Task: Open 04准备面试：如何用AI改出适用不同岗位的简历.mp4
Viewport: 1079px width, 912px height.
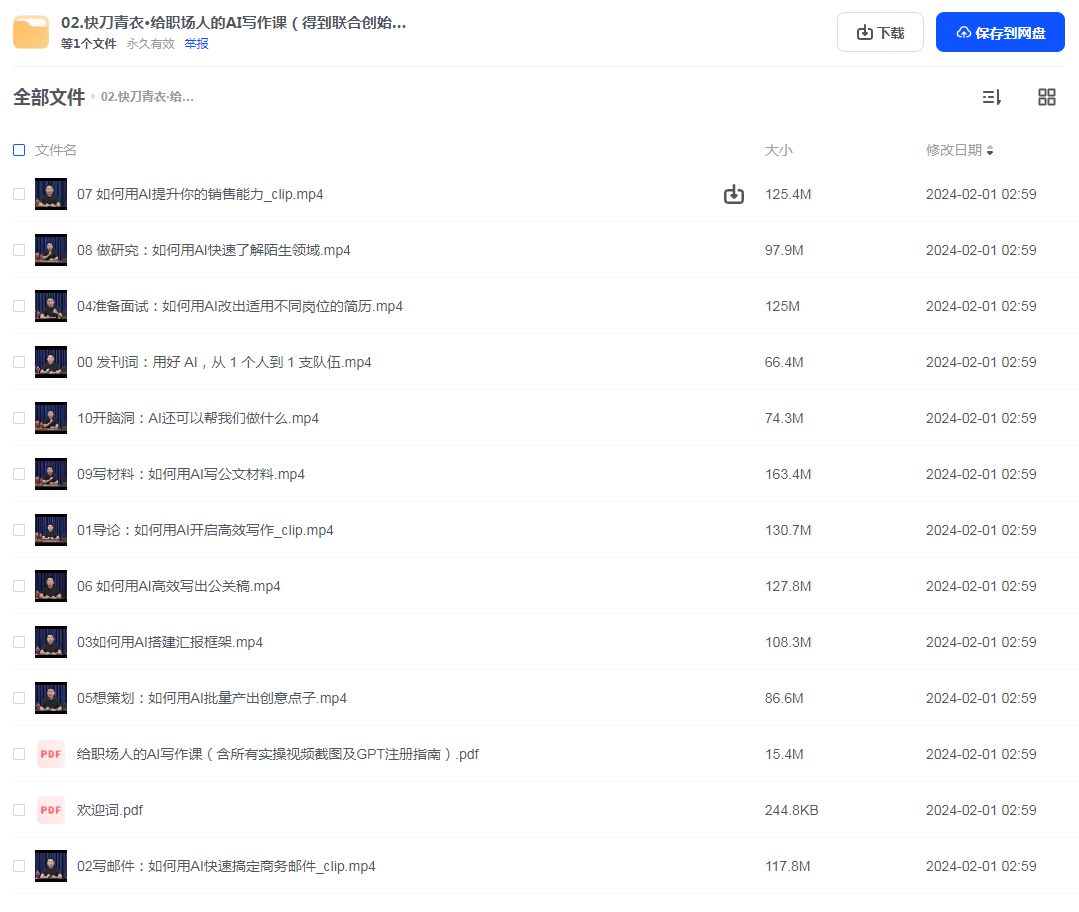Action: (x=239, y=306)
